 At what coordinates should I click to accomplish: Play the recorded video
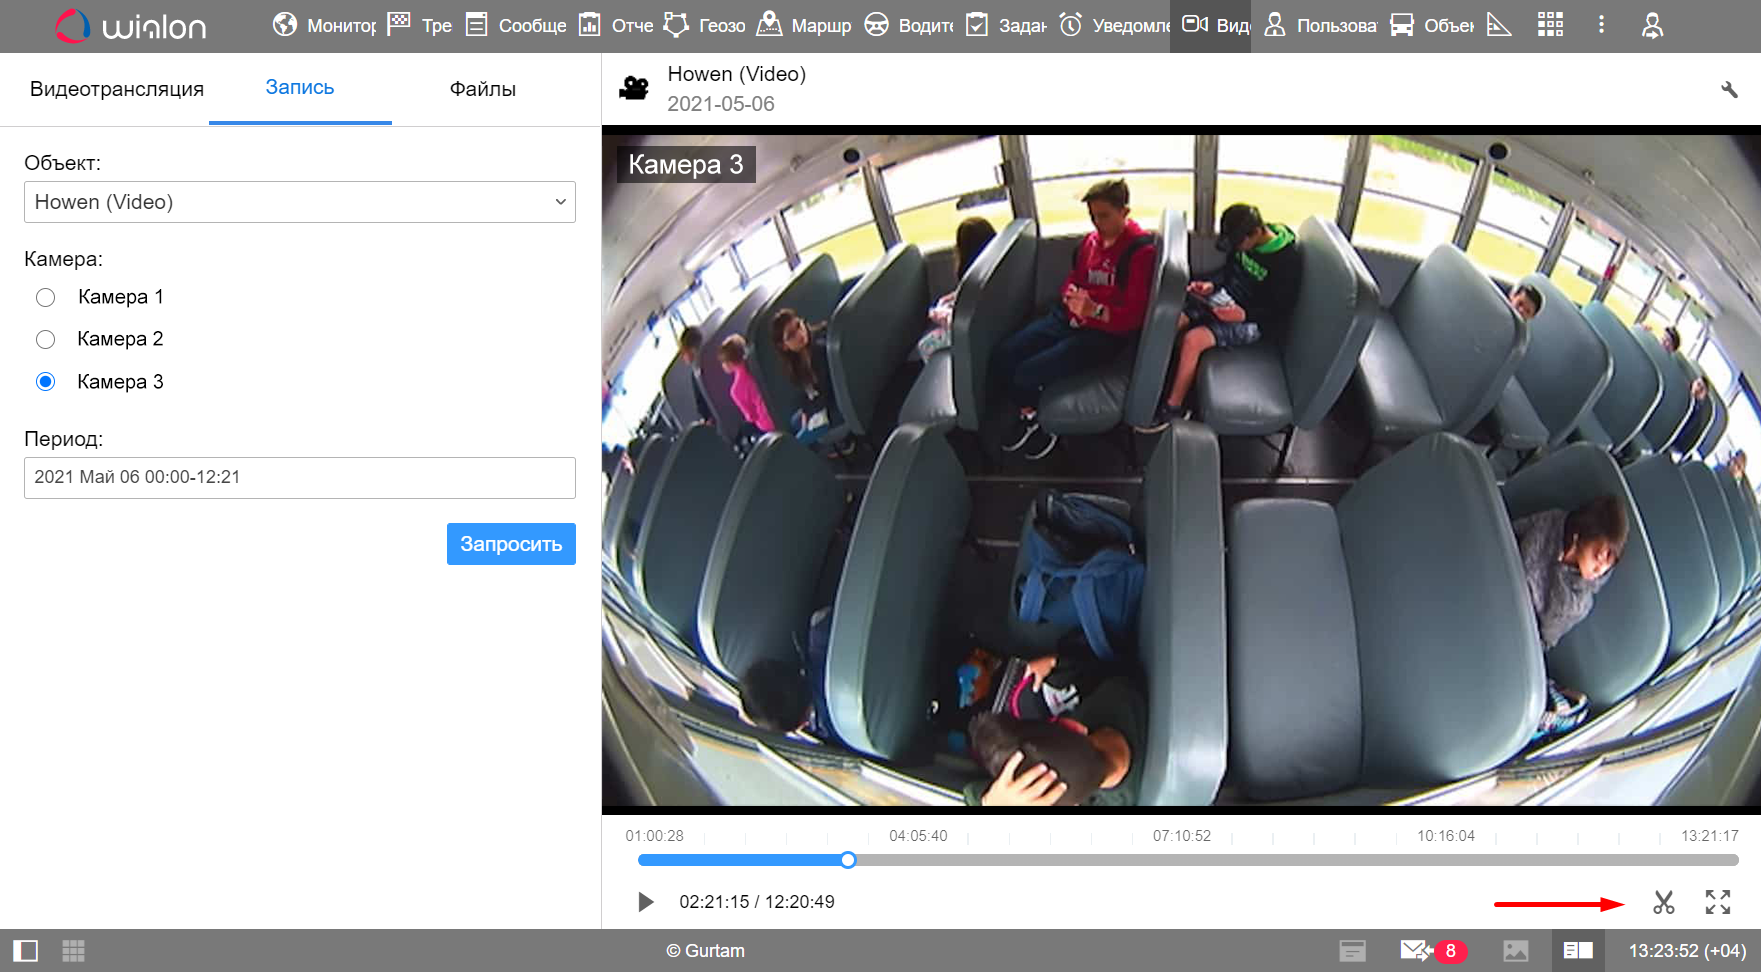pos(646,902)
